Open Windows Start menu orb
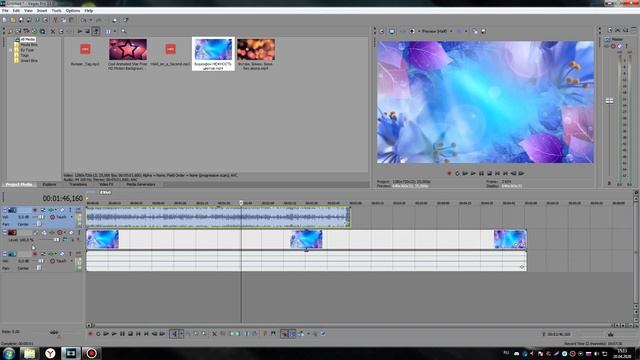The height and width of the screenshot is (360, 640). tap(9, 353)
